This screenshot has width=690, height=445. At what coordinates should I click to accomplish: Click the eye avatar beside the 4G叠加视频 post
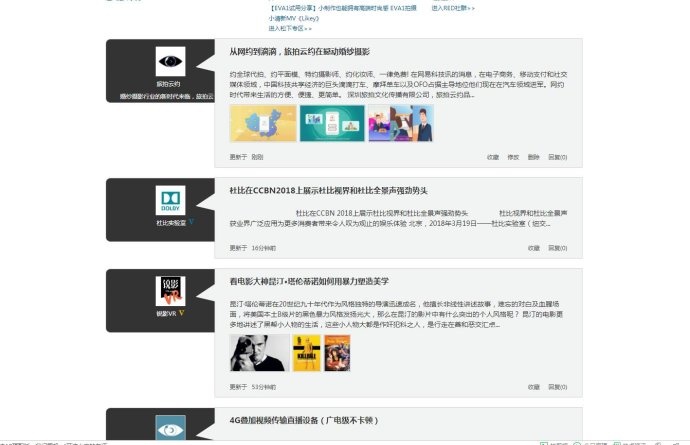170,427
